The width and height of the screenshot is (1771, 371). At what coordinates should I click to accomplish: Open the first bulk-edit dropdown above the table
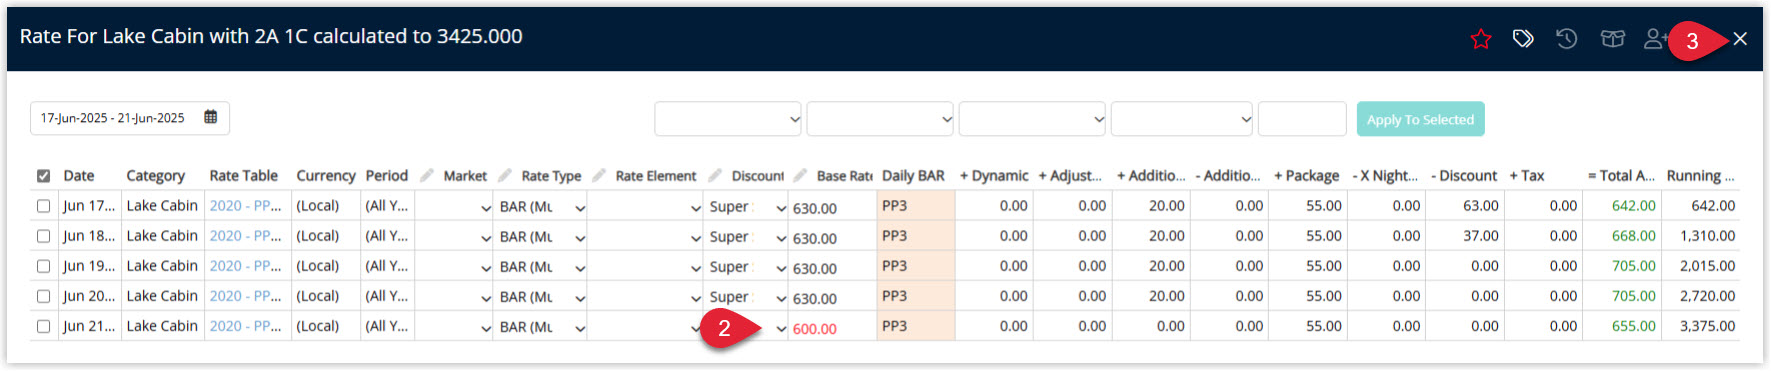pos(728,119)
